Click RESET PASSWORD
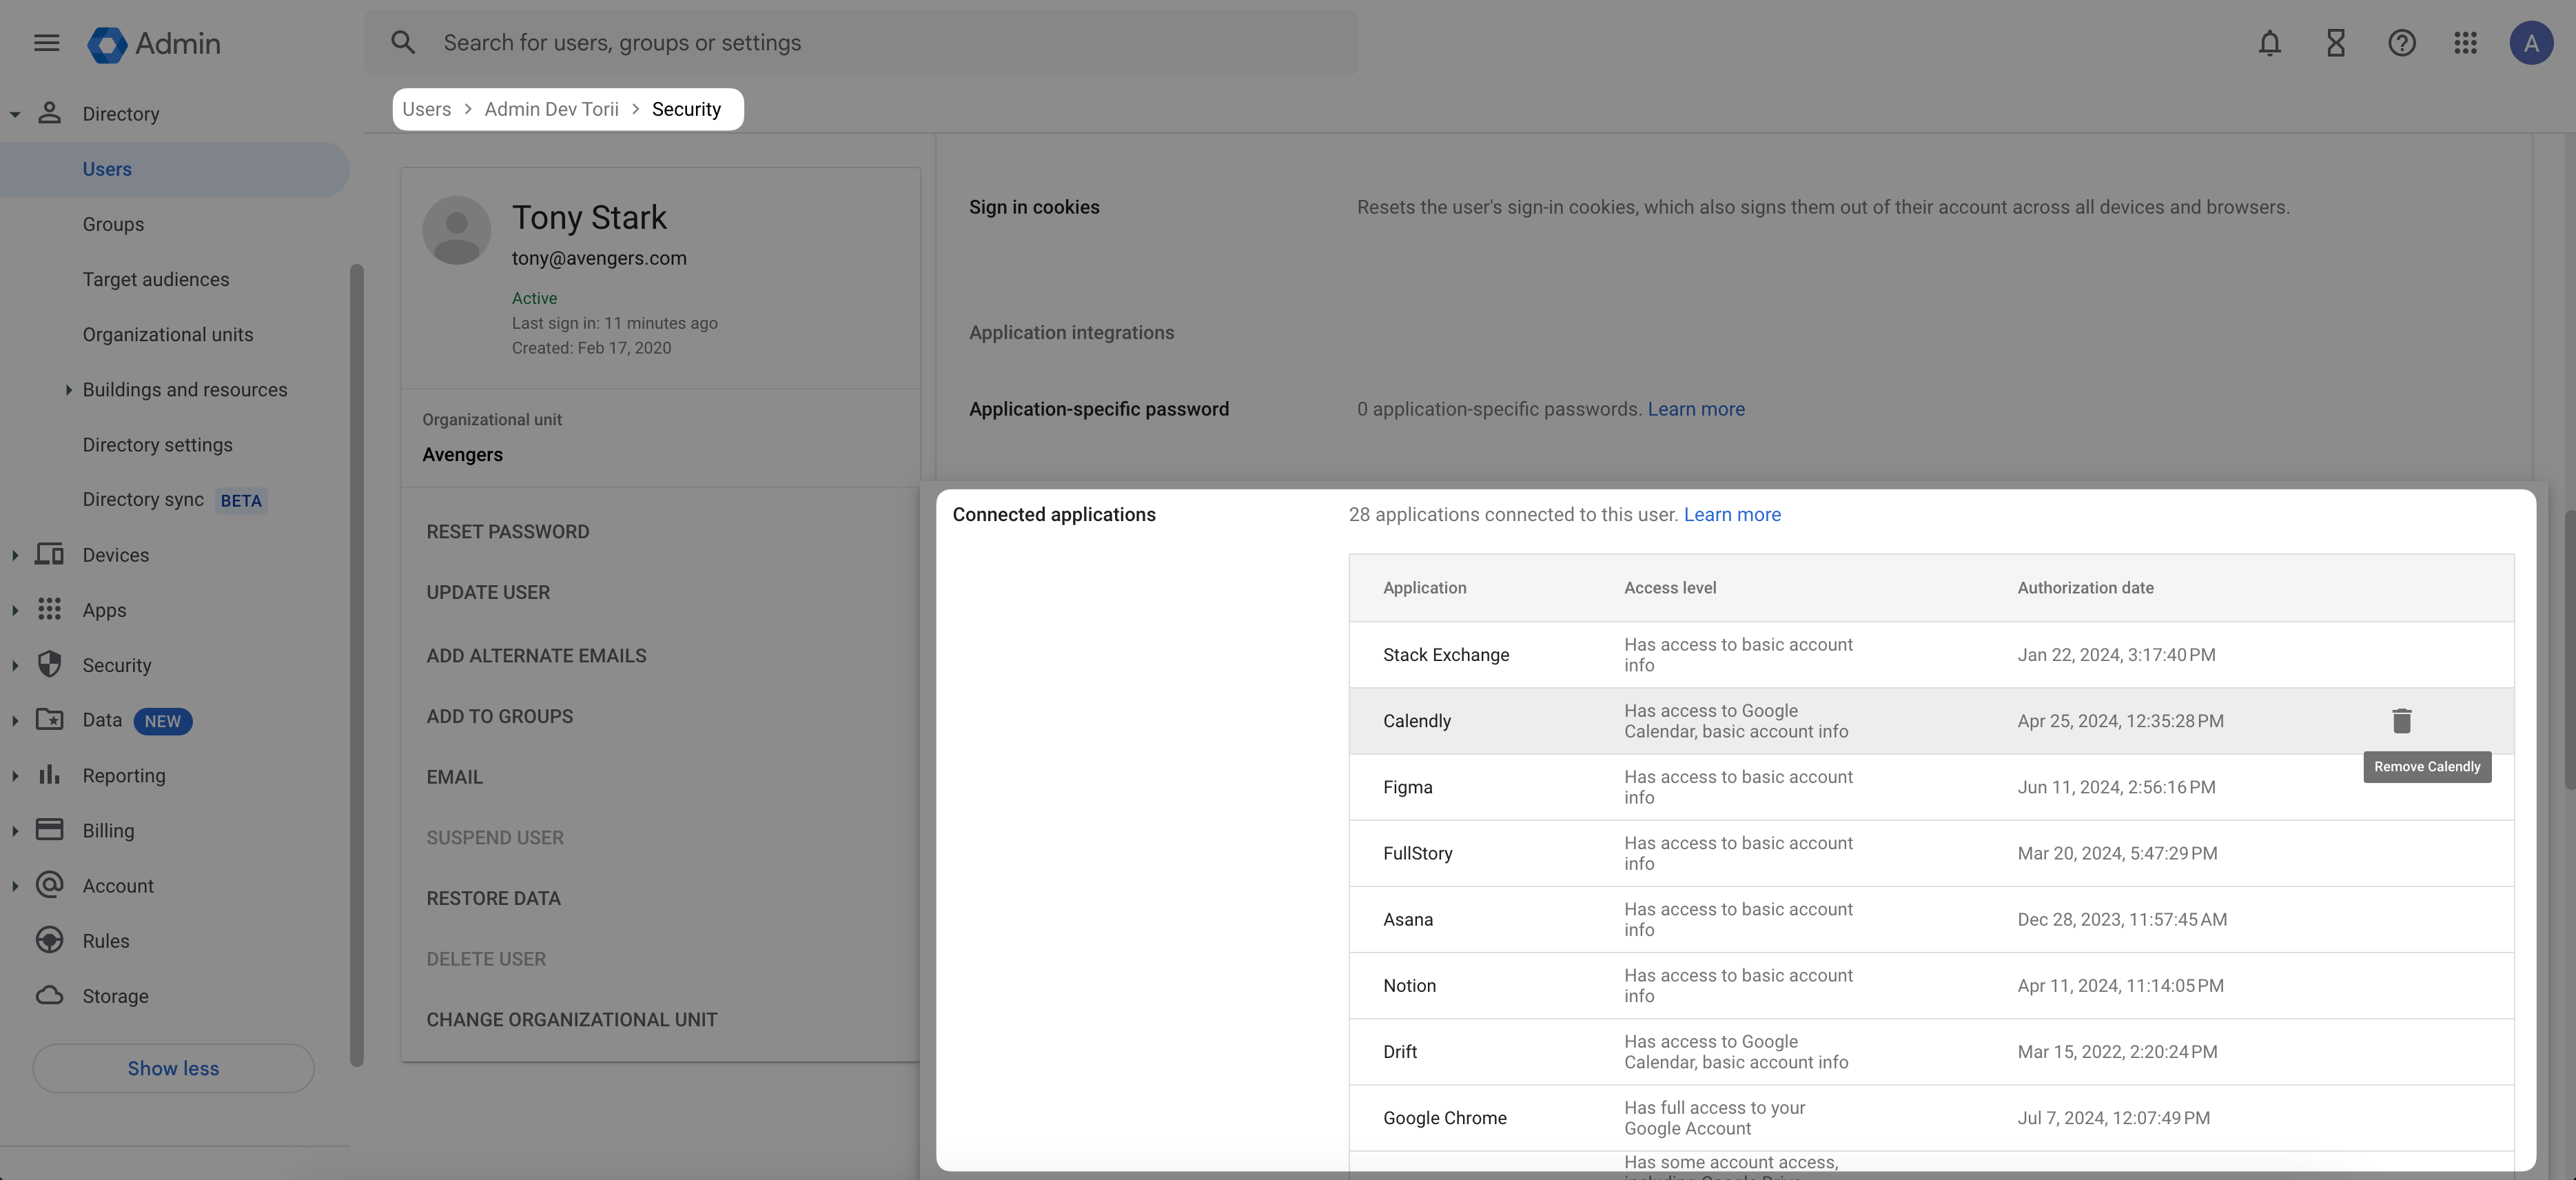Viewport: 2576px width, 1180px height. pos(508,532)
